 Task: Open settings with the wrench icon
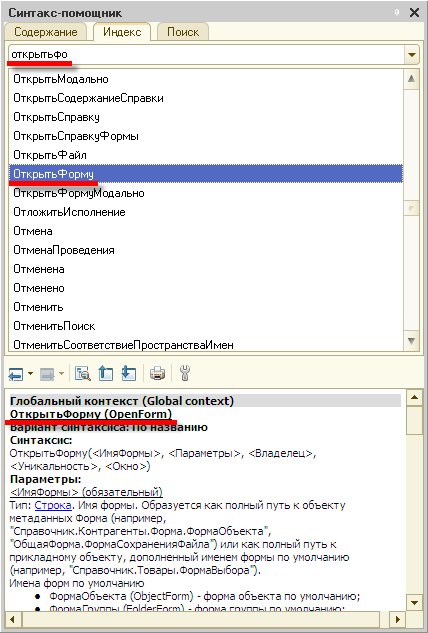point(185,373)
